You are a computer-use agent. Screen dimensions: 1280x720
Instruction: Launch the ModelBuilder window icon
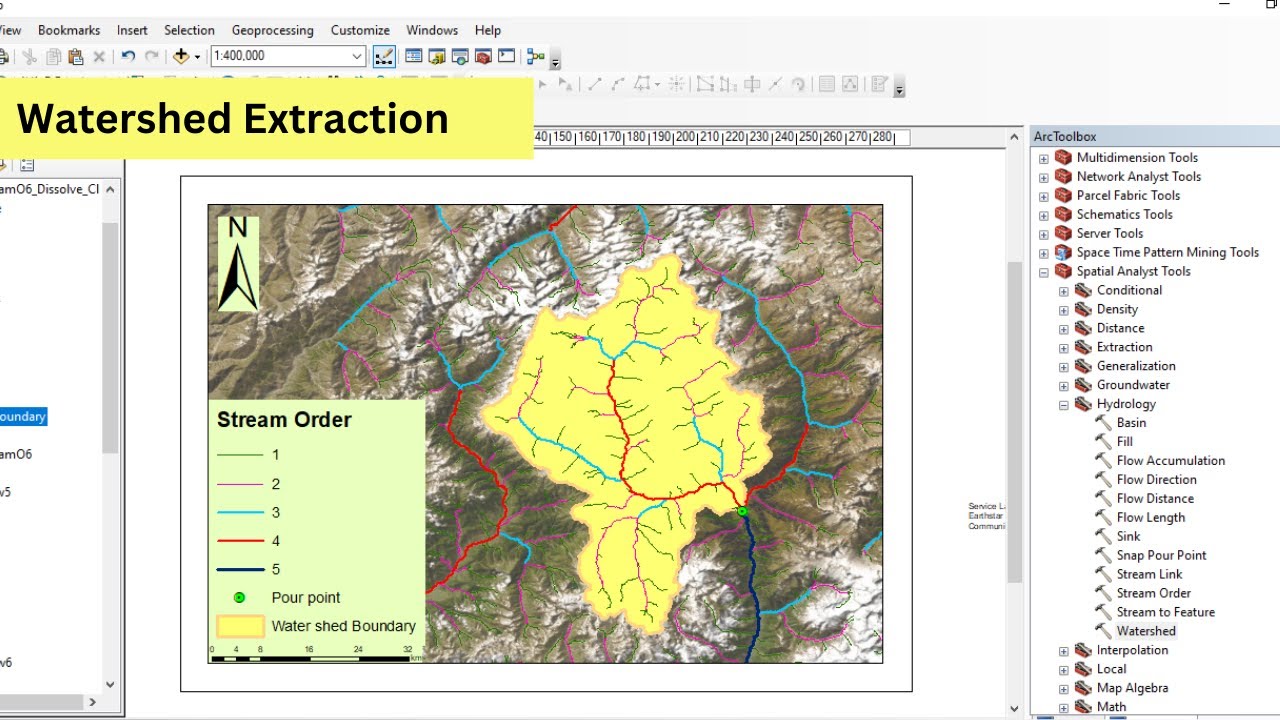click(535, 57)
